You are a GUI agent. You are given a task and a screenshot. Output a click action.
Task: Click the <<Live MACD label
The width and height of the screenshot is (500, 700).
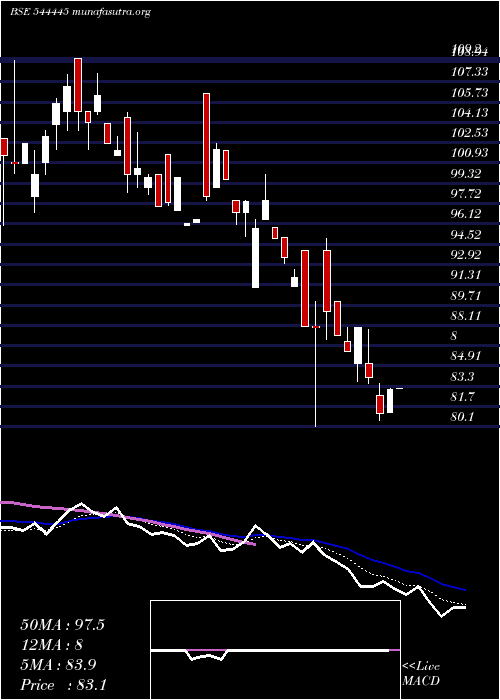[421, 674]
